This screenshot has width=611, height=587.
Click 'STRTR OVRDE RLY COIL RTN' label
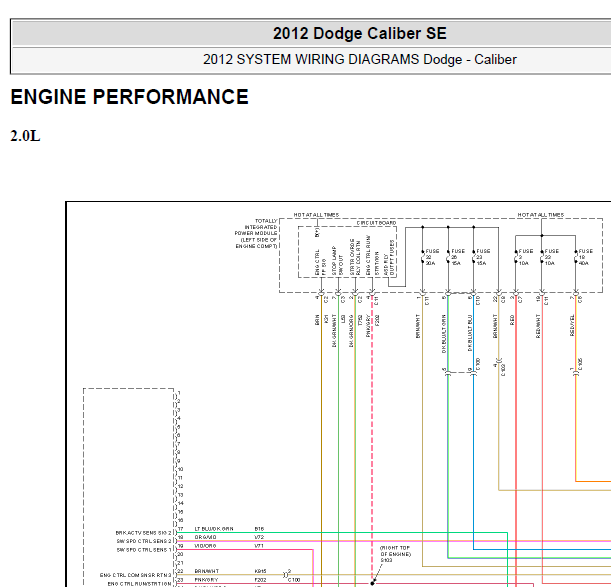coord(355,257)
